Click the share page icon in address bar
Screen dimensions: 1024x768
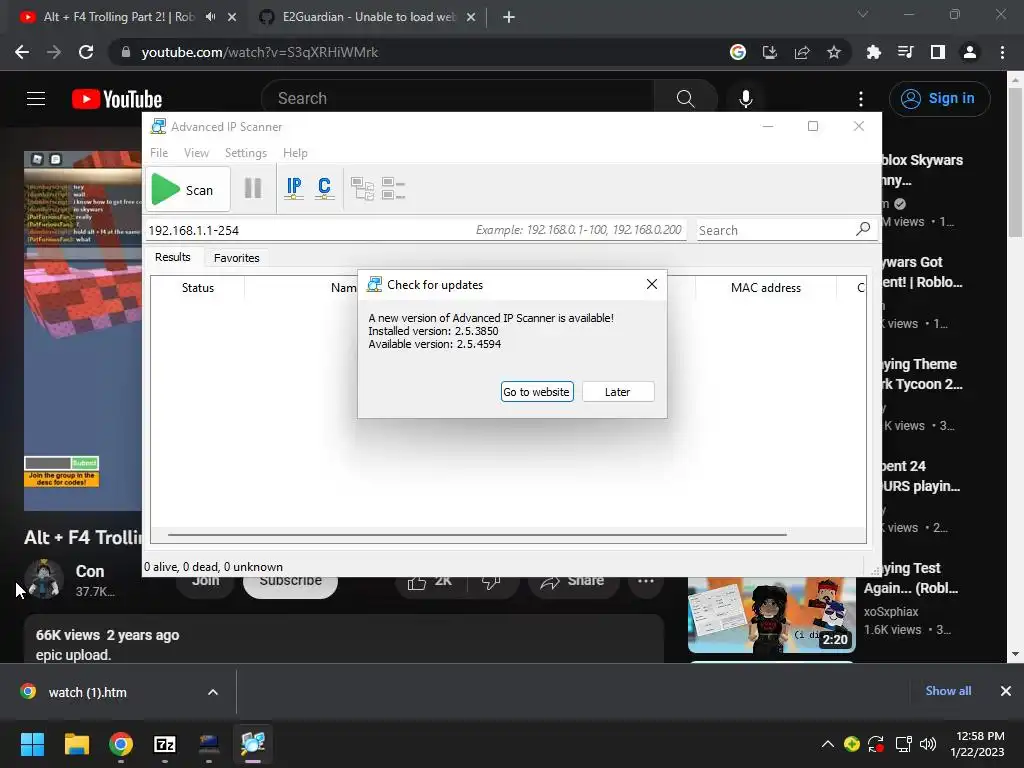pyautogui.click(x=802, y=52)
